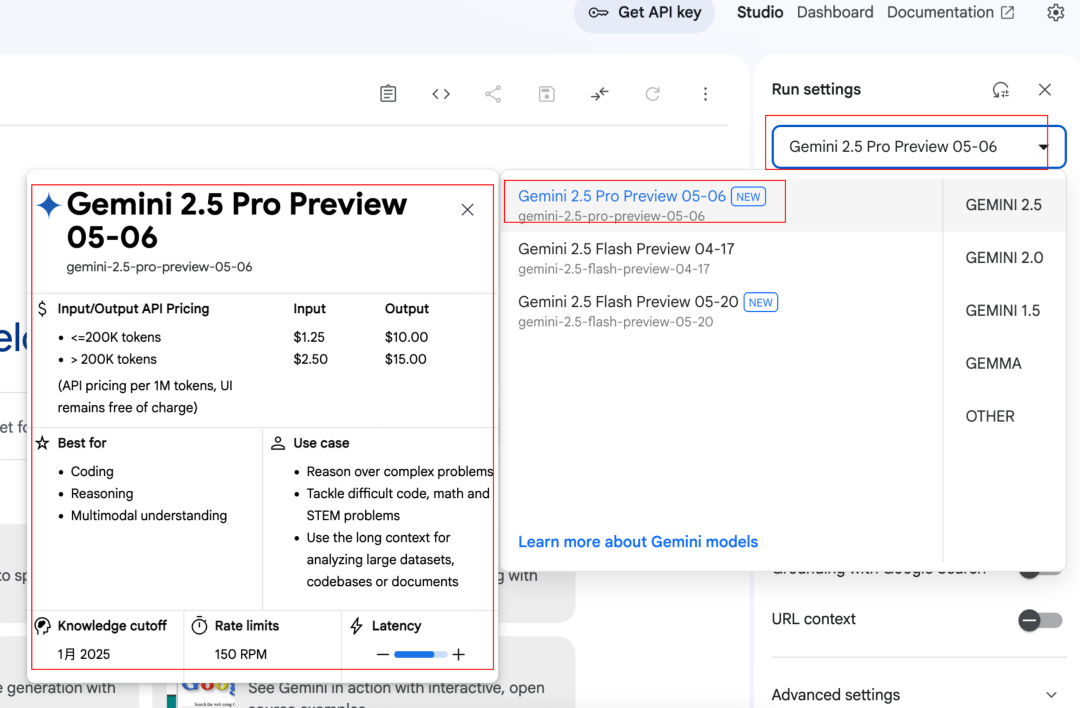1080x708 pixels.
Task: Click the person icon beside Use case
Action: [278, 443]
